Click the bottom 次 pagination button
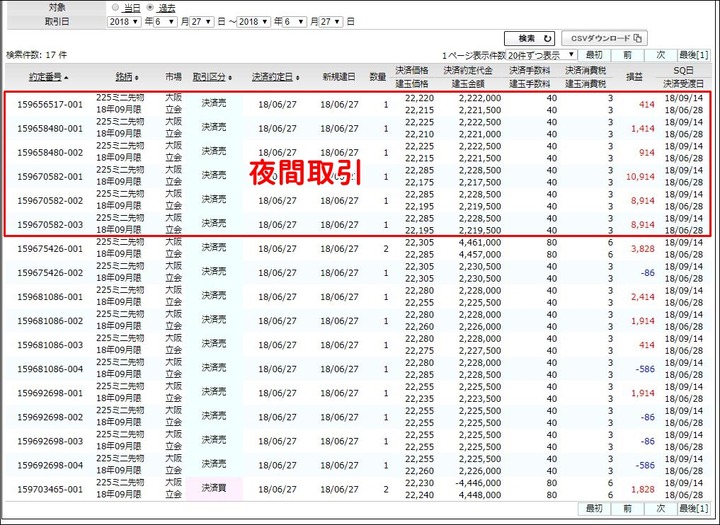This screenshot has height=525, width=720. click(661, 508)
